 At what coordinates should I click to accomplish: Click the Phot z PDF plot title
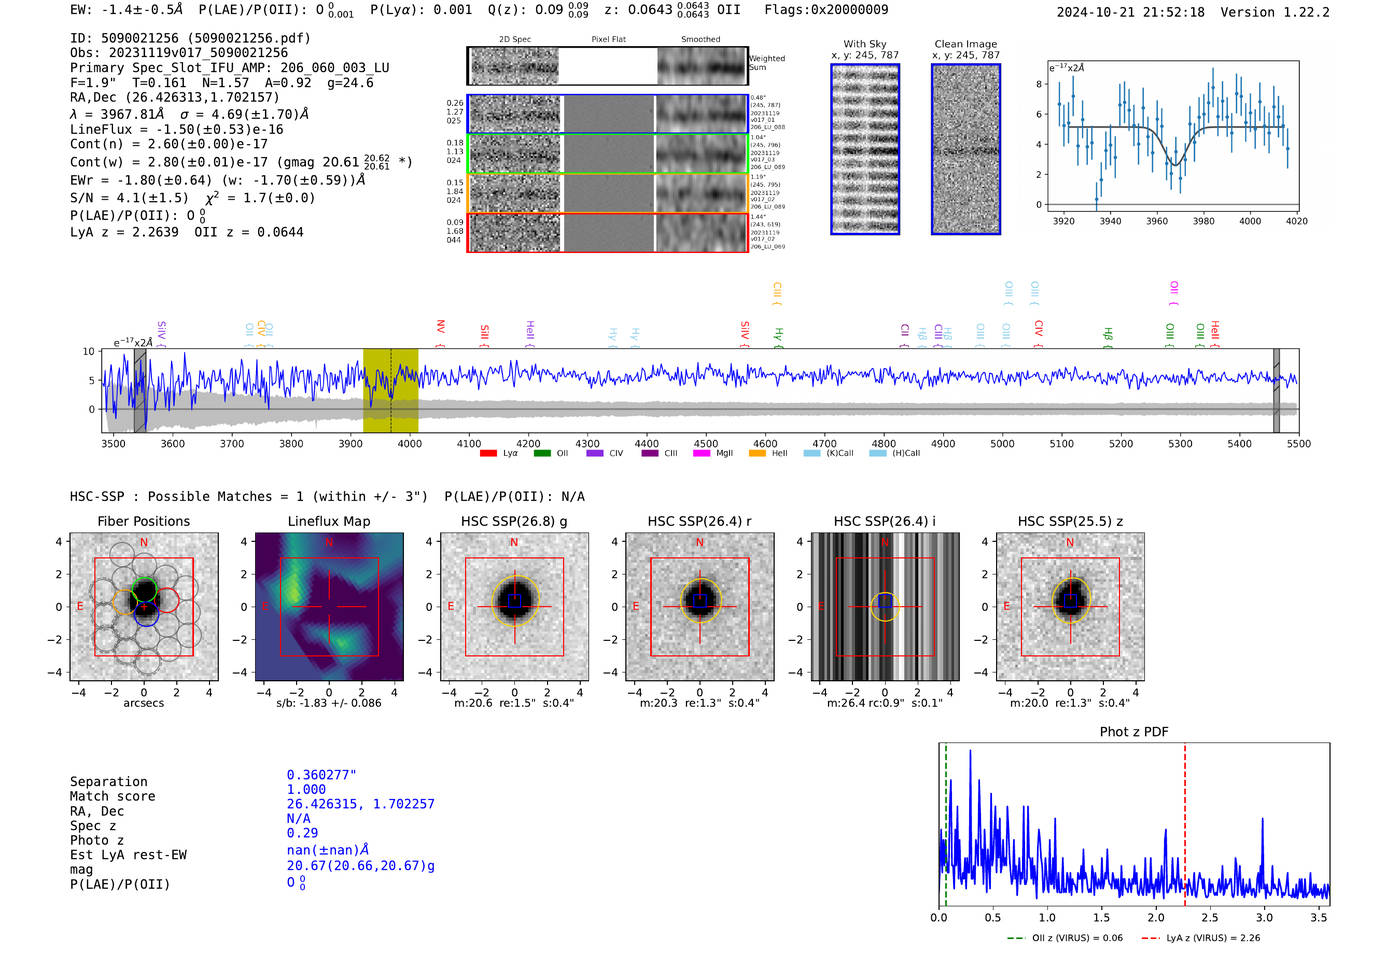pyautogui.click(x=1134, y=732)
